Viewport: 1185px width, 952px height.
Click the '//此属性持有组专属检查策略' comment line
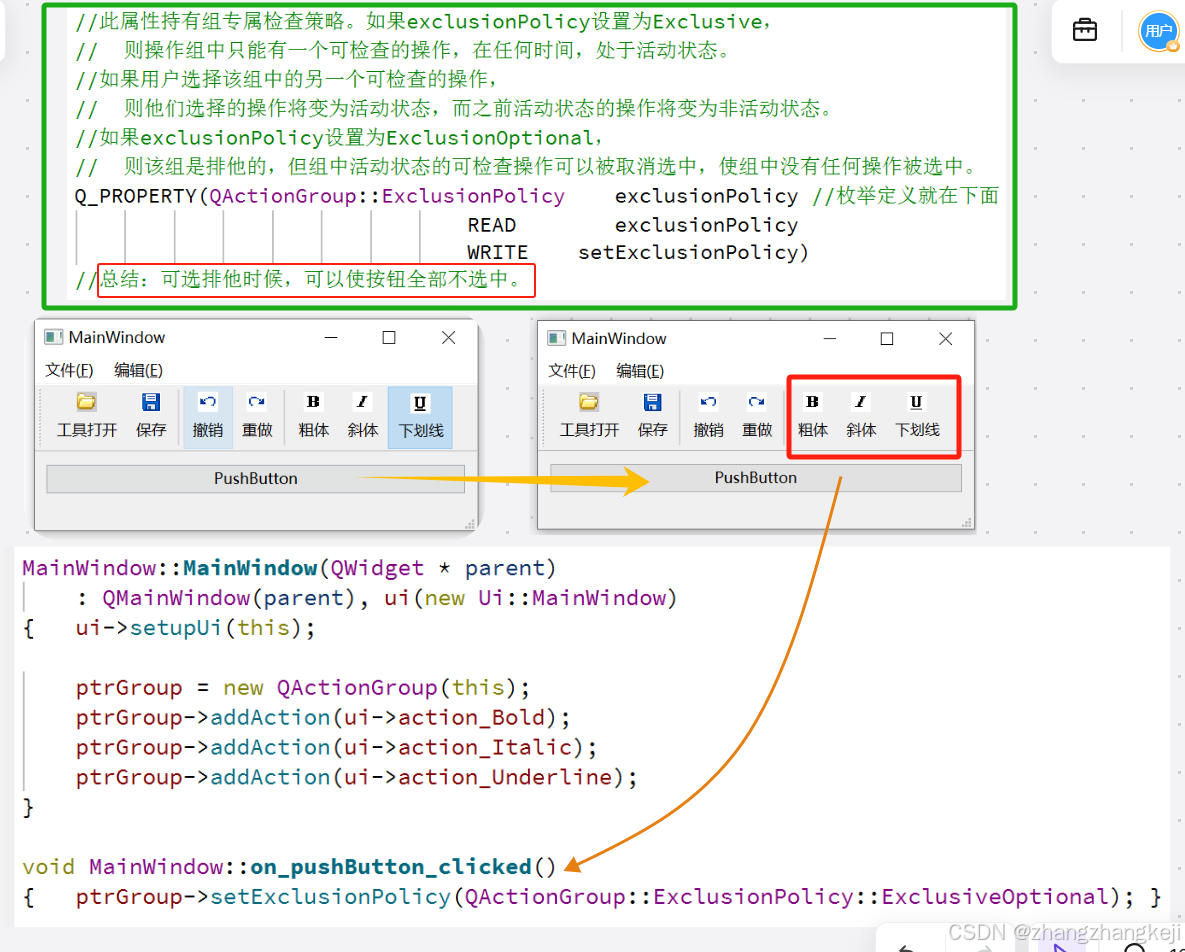pyautogui.click(x=423, y=21)
